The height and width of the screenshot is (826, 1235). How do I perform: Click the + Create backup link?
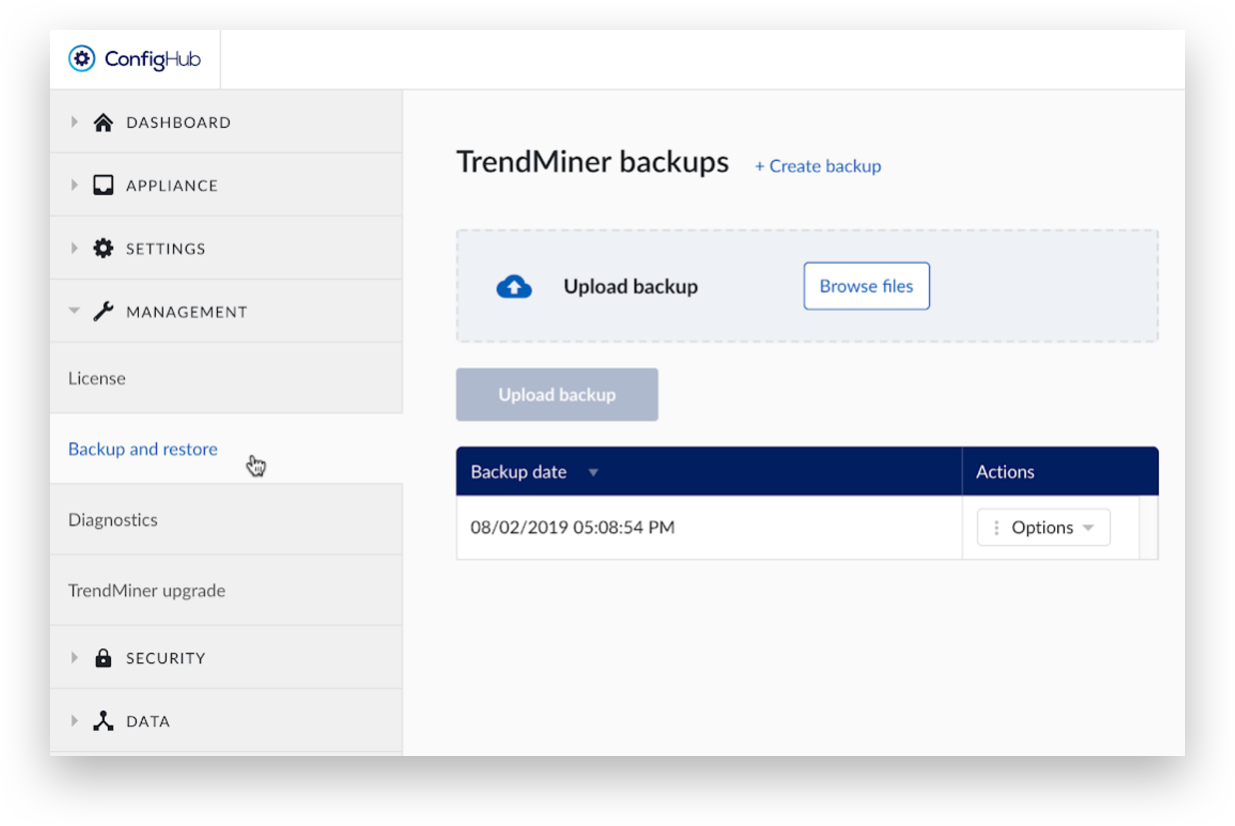point(818,166)
